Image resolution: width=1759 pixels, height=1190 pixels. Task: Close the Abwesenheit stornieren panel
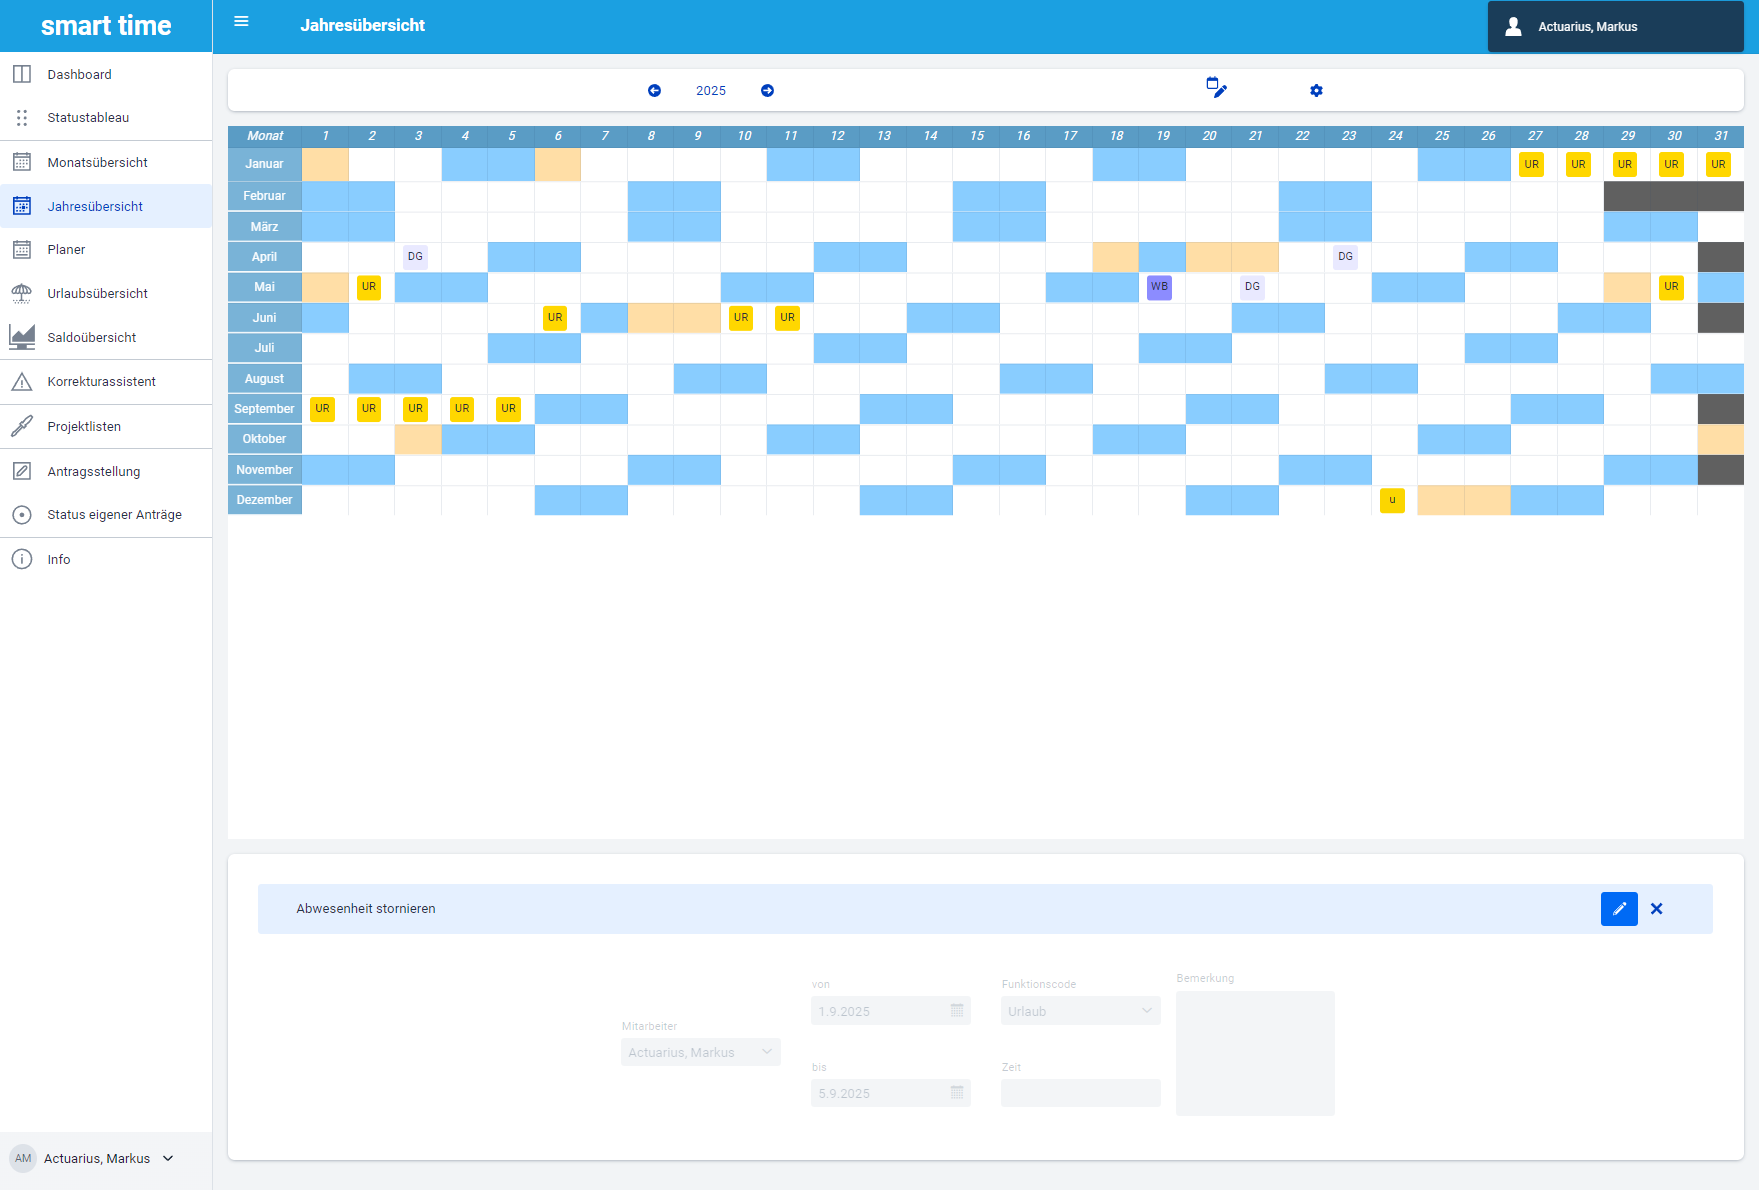(x=1657, y=909)
